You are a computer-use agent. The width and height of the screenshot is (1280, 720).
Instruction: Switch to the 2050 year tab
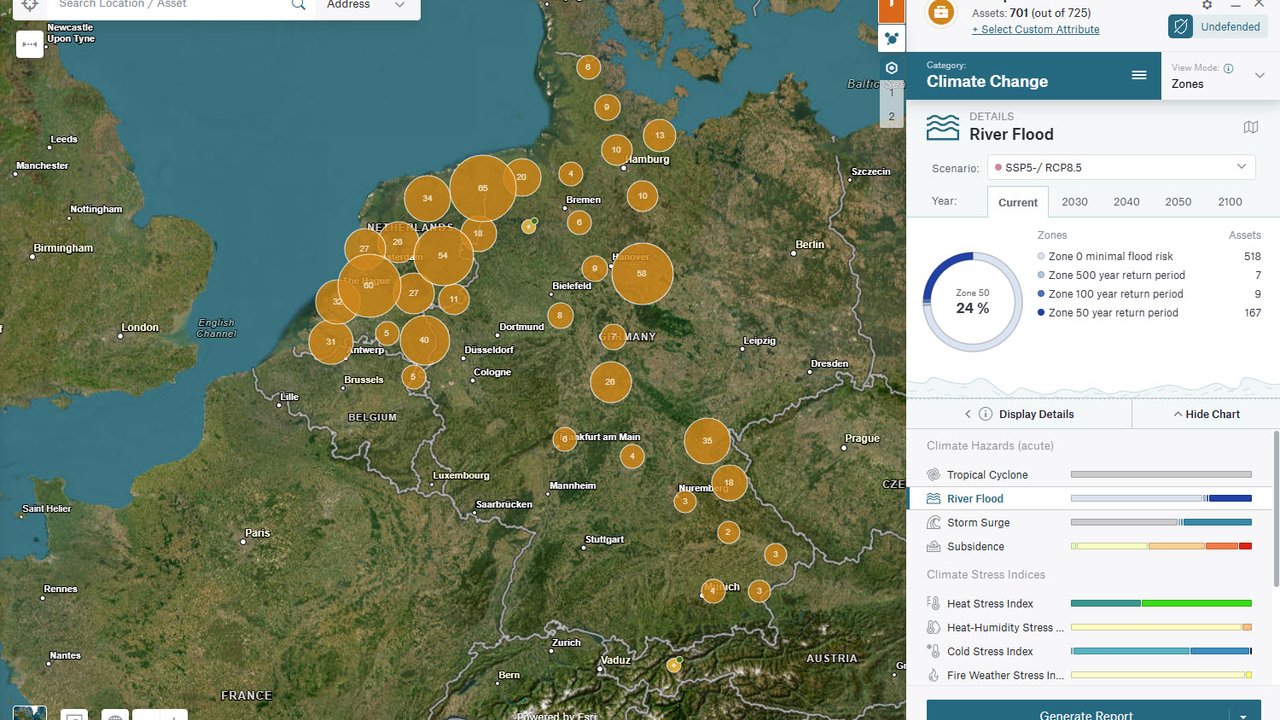[x=1178, y=202]
